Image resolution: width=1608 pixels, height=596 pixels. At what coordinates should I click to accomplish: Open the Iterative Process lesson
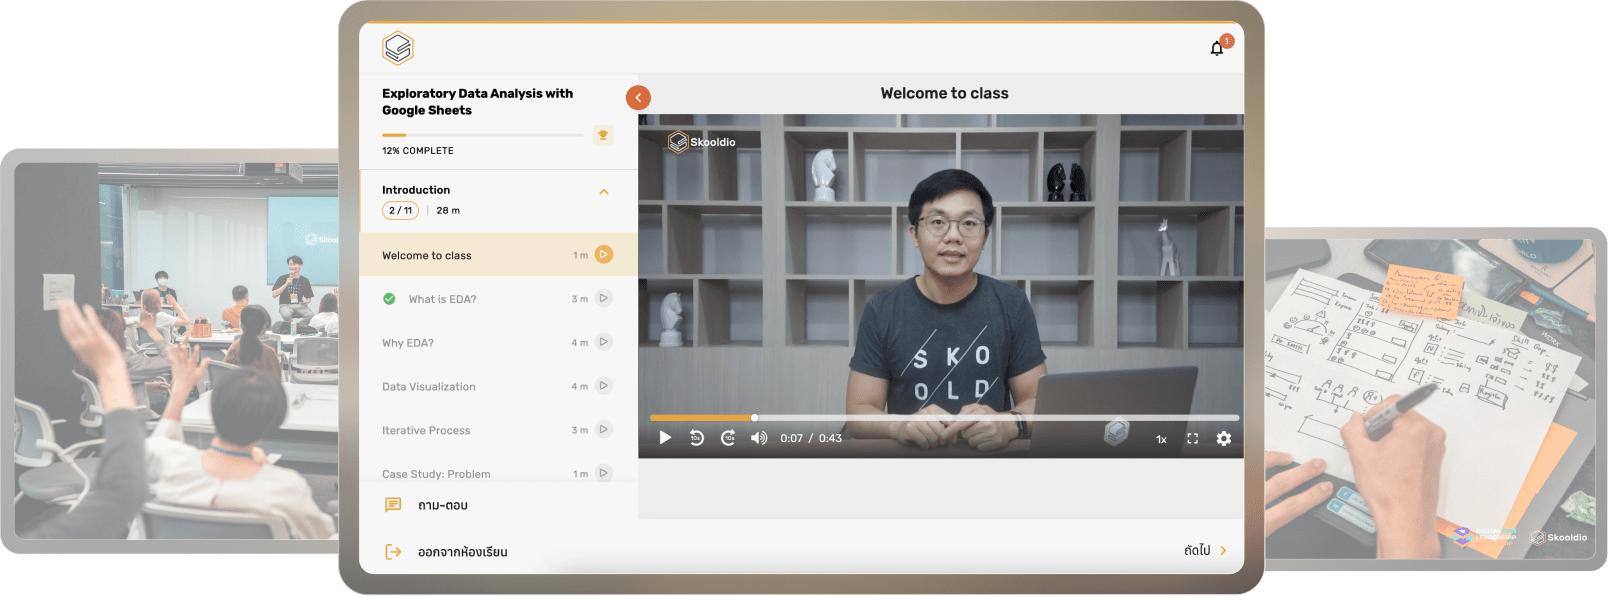[426, 431]
